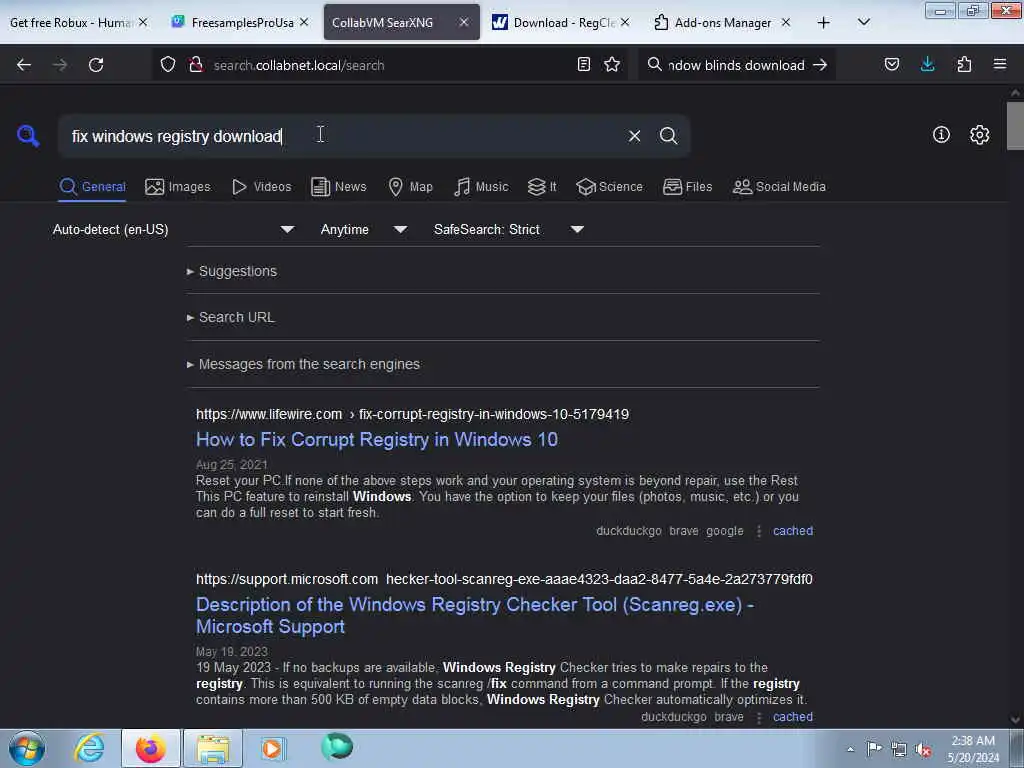Reload the current page
Viewport: 1024px width, 768px height.
(96, 65)
